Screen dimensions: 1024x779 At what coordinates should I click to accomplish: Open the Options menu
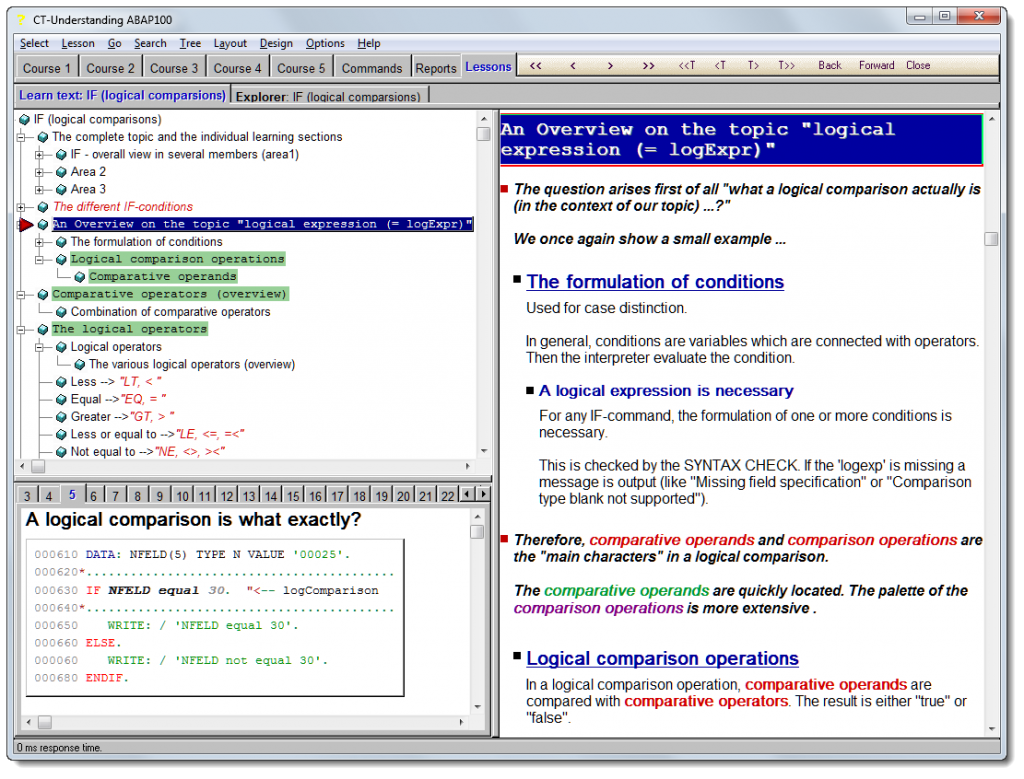(x=325, y=43)
